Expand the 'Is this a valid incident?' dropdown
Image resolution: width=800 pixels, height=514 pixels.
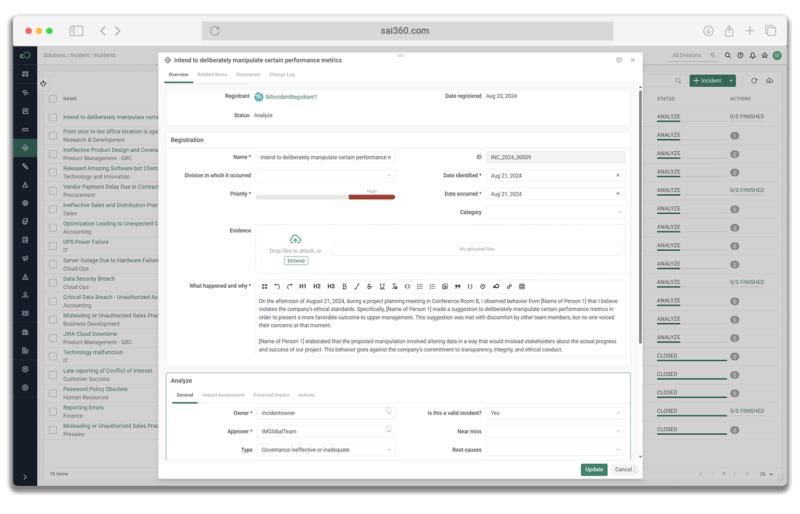pyautogui.click(x=555, y=412)
